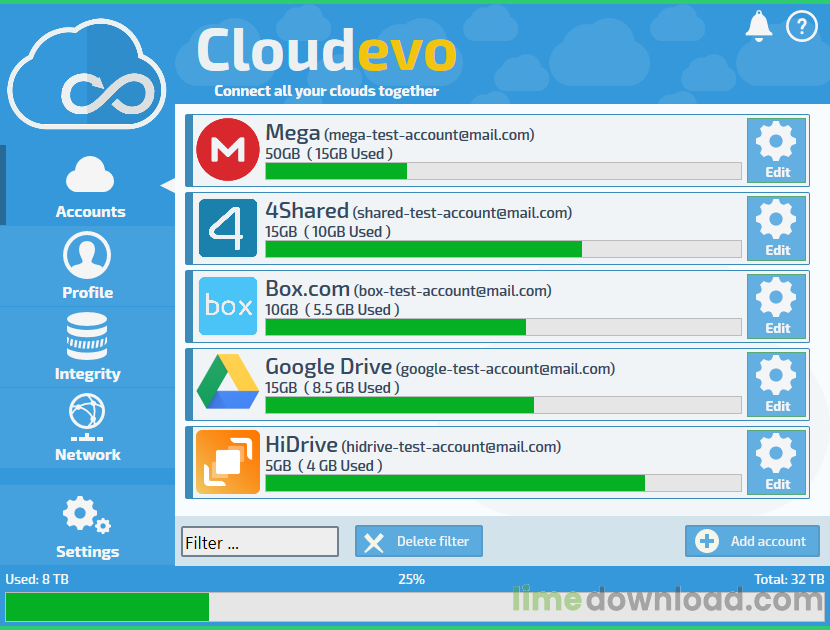This screenshot has height=630, width=830.
Task: Open the Accounts section in sidebar
Action: [x=88, y=185]
